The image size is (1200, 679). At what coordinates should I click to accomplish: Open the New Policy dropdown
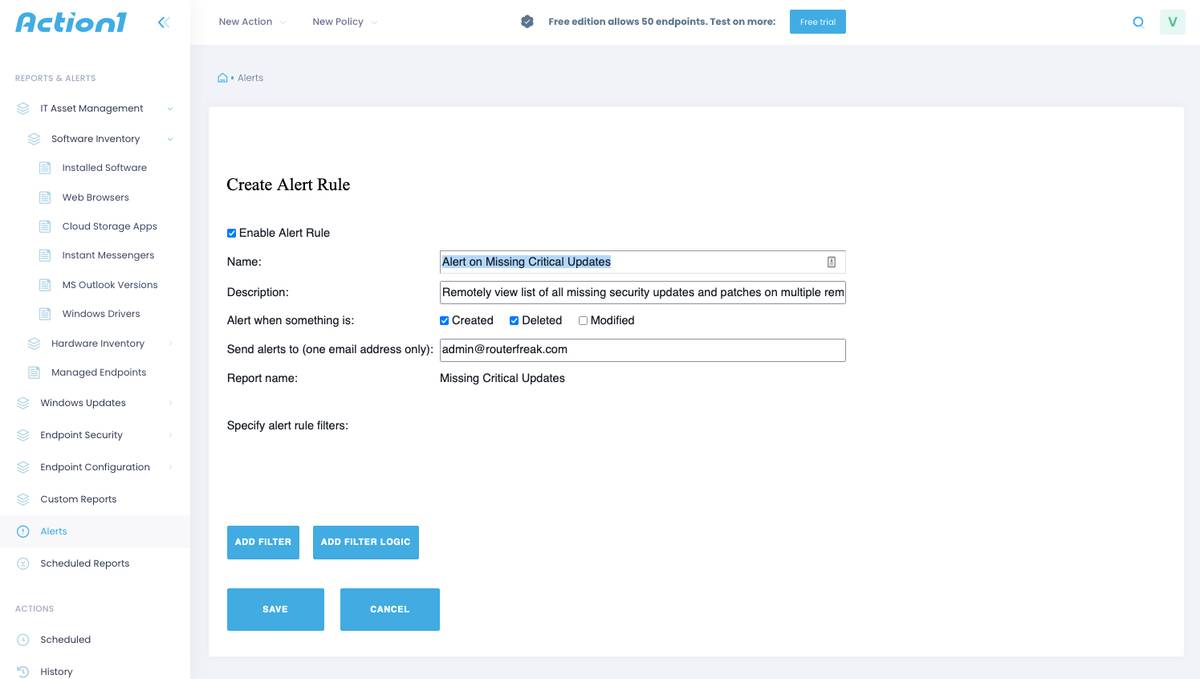click(x=345, y=21)
